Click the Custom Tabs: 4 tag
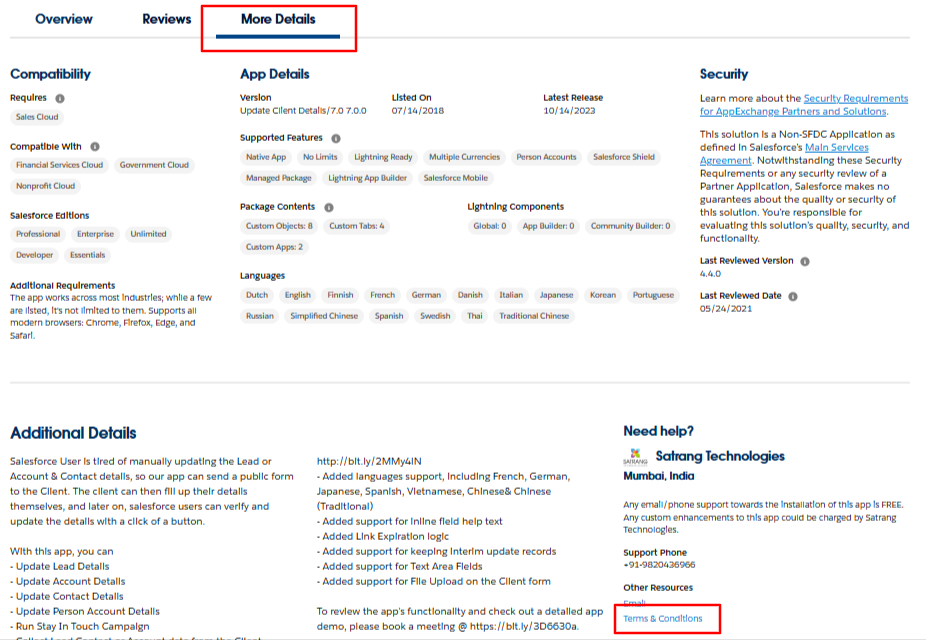 pos(357,226)
